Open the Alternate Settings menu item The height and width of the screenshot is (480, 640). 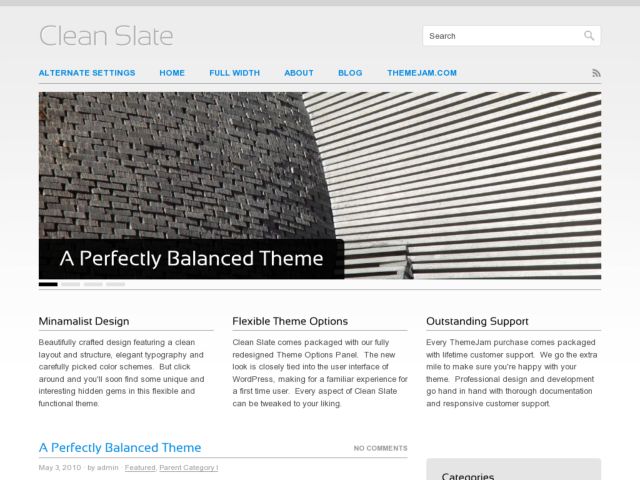(87, 73)
